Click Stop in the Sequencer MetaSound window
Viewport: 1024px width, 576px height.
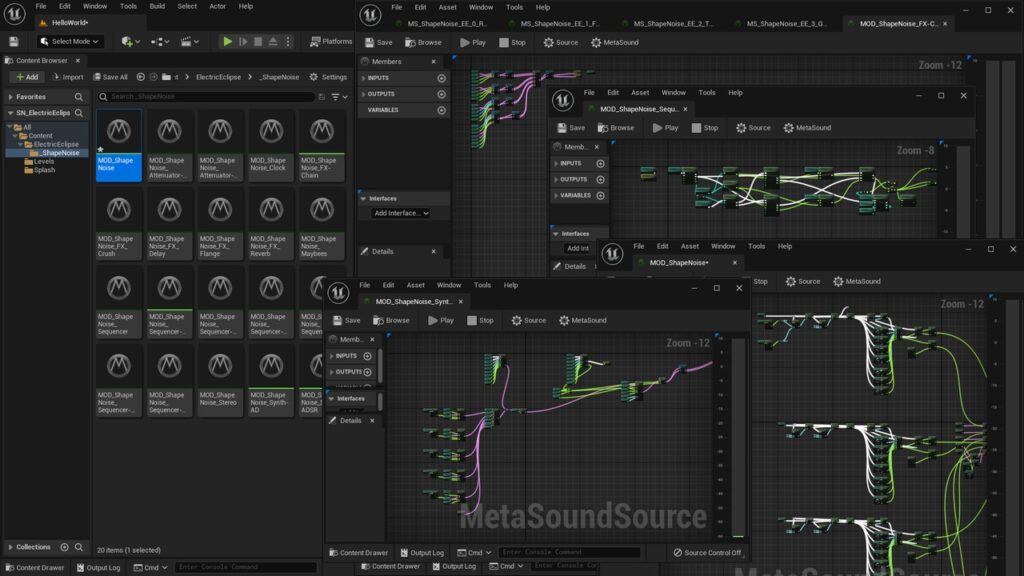point(704,128)
